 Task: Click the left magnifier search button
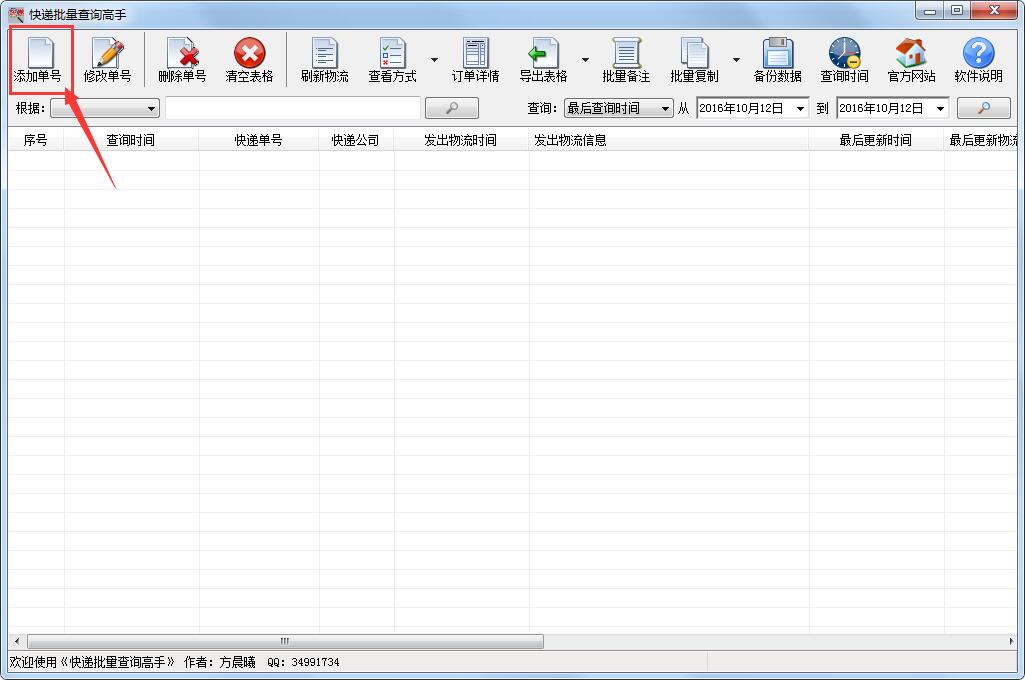tap(451, 107)
